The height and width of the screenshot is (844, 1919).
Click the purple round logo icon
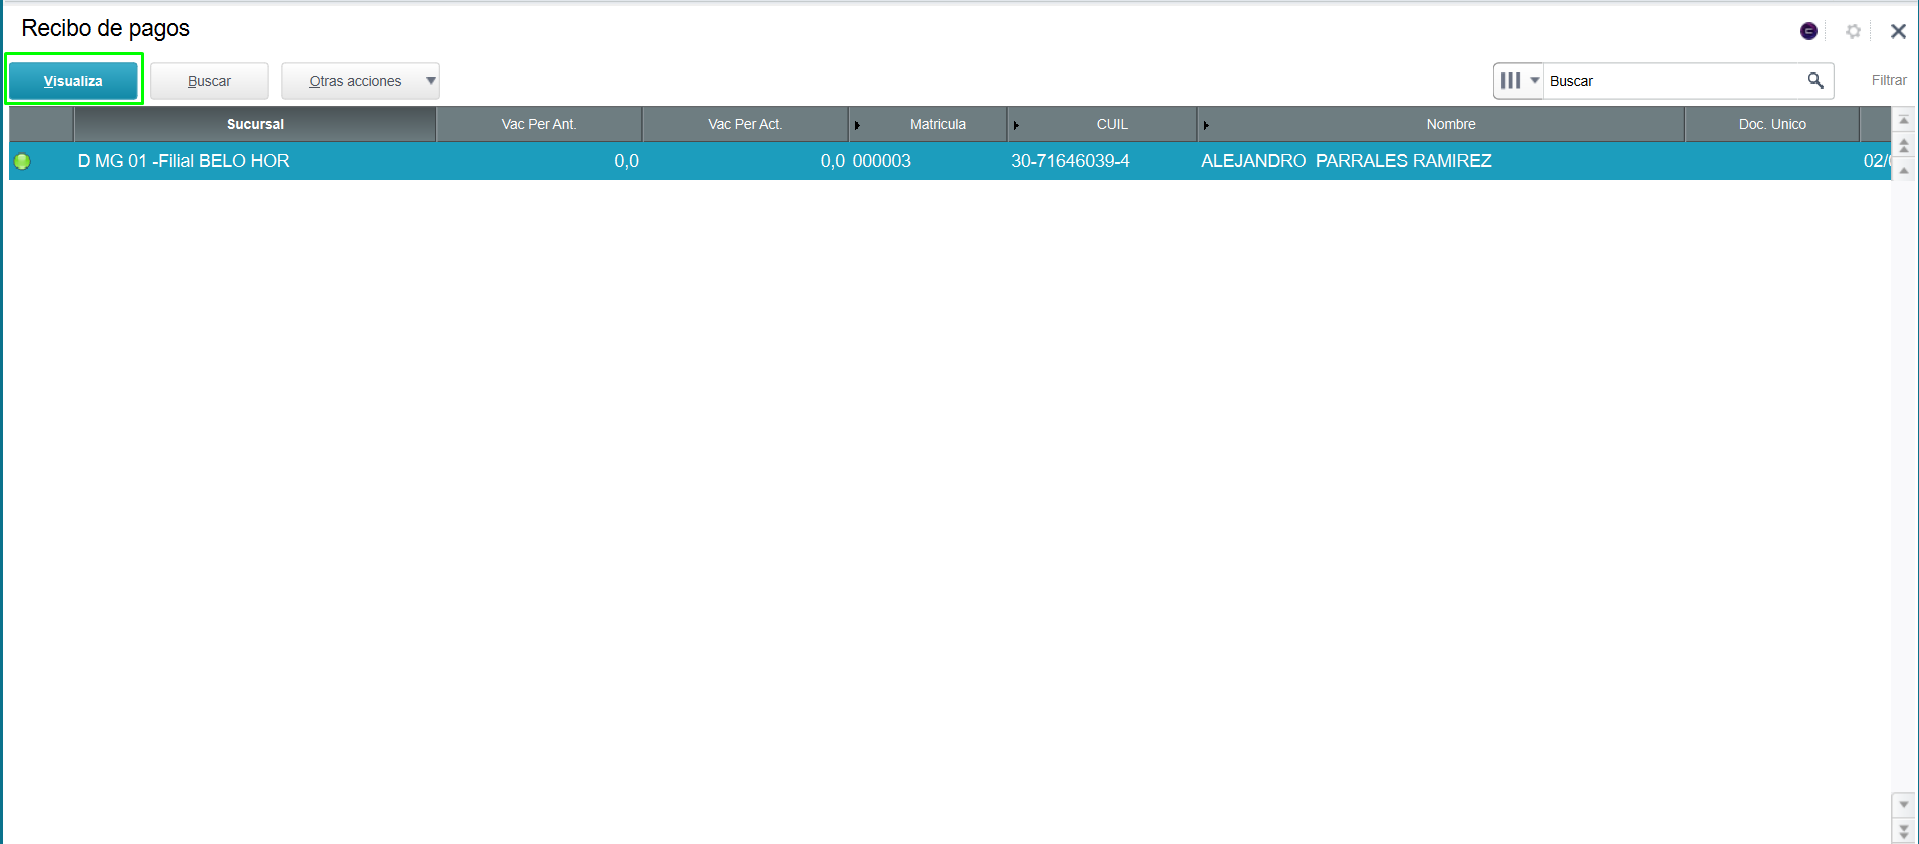click(x=1808, y=31)
